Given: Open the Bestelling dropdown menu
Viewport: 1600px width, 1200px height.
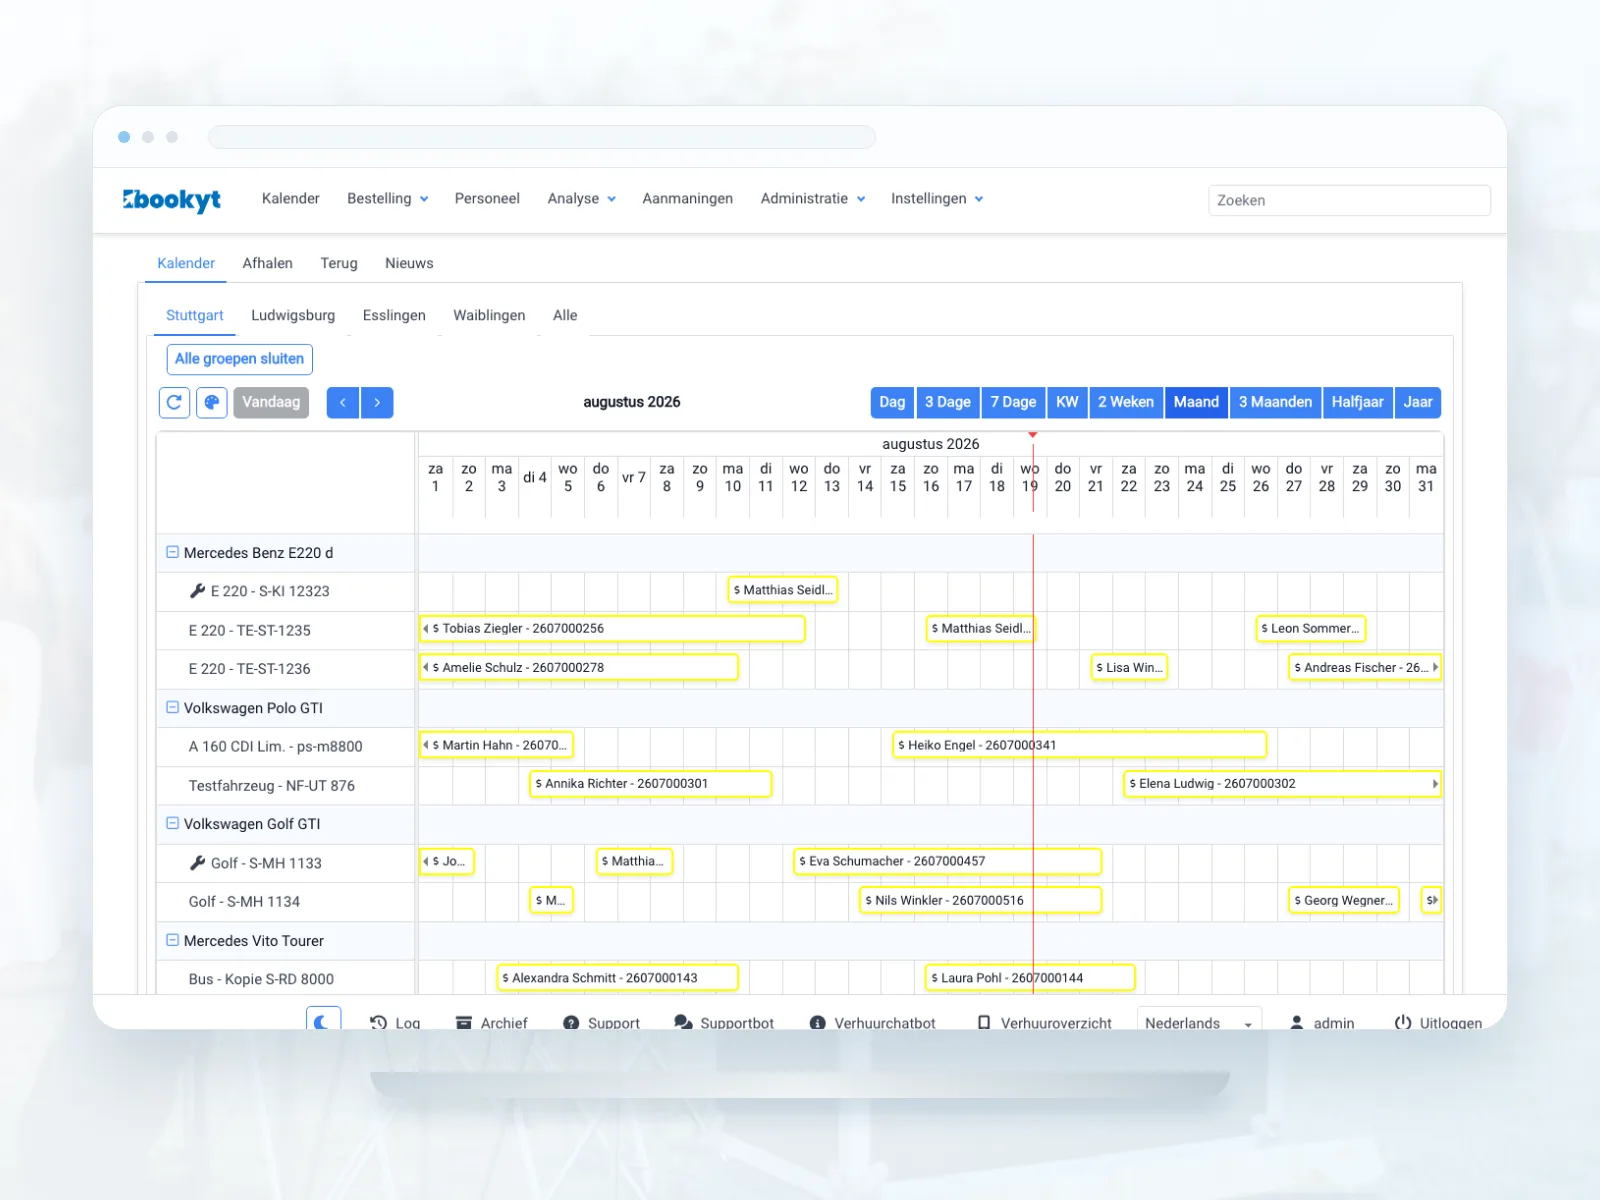Looking at the screenshot, I should coord(388,199).
